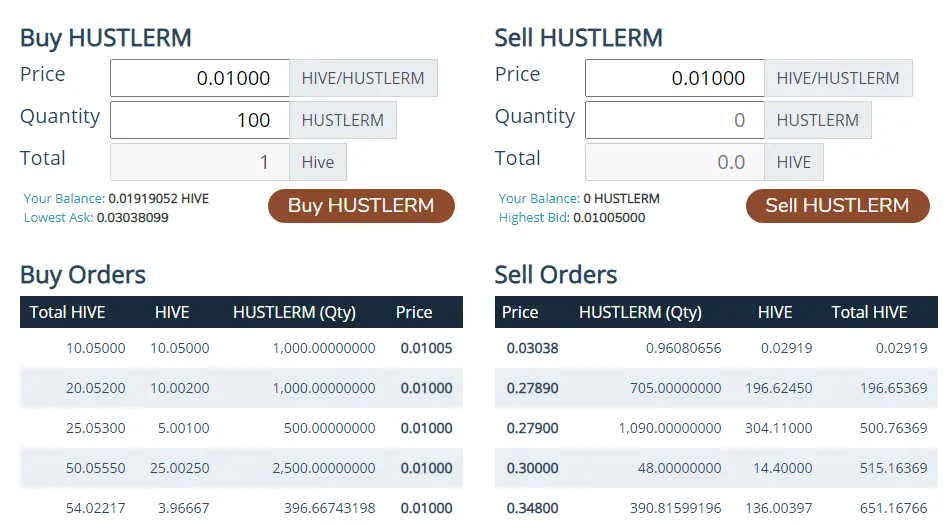The width and height of the screenshot is (952, 525).
Task: Click buy total 10.05000 in first row
Action: coord(95,348)
